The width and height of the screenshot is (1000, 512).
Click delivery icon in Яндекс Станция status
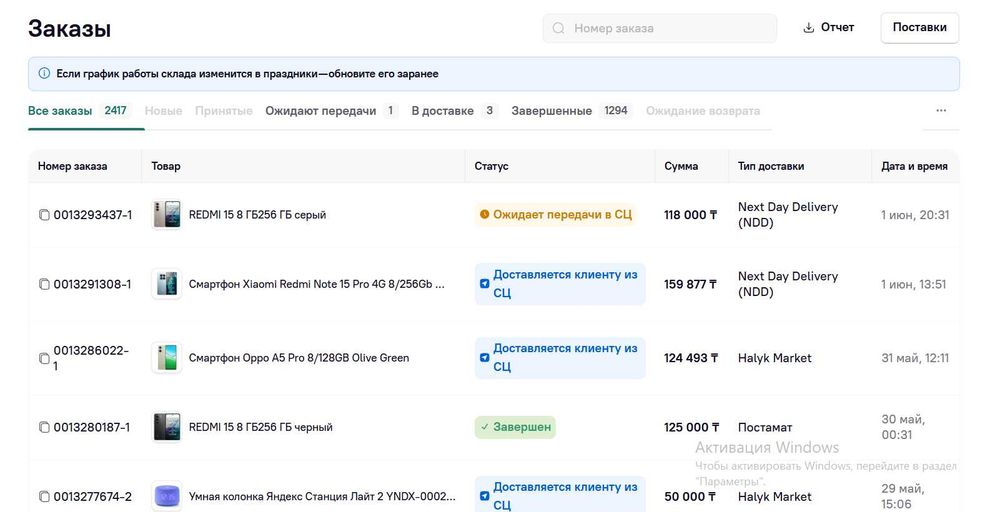click(485, 496)
